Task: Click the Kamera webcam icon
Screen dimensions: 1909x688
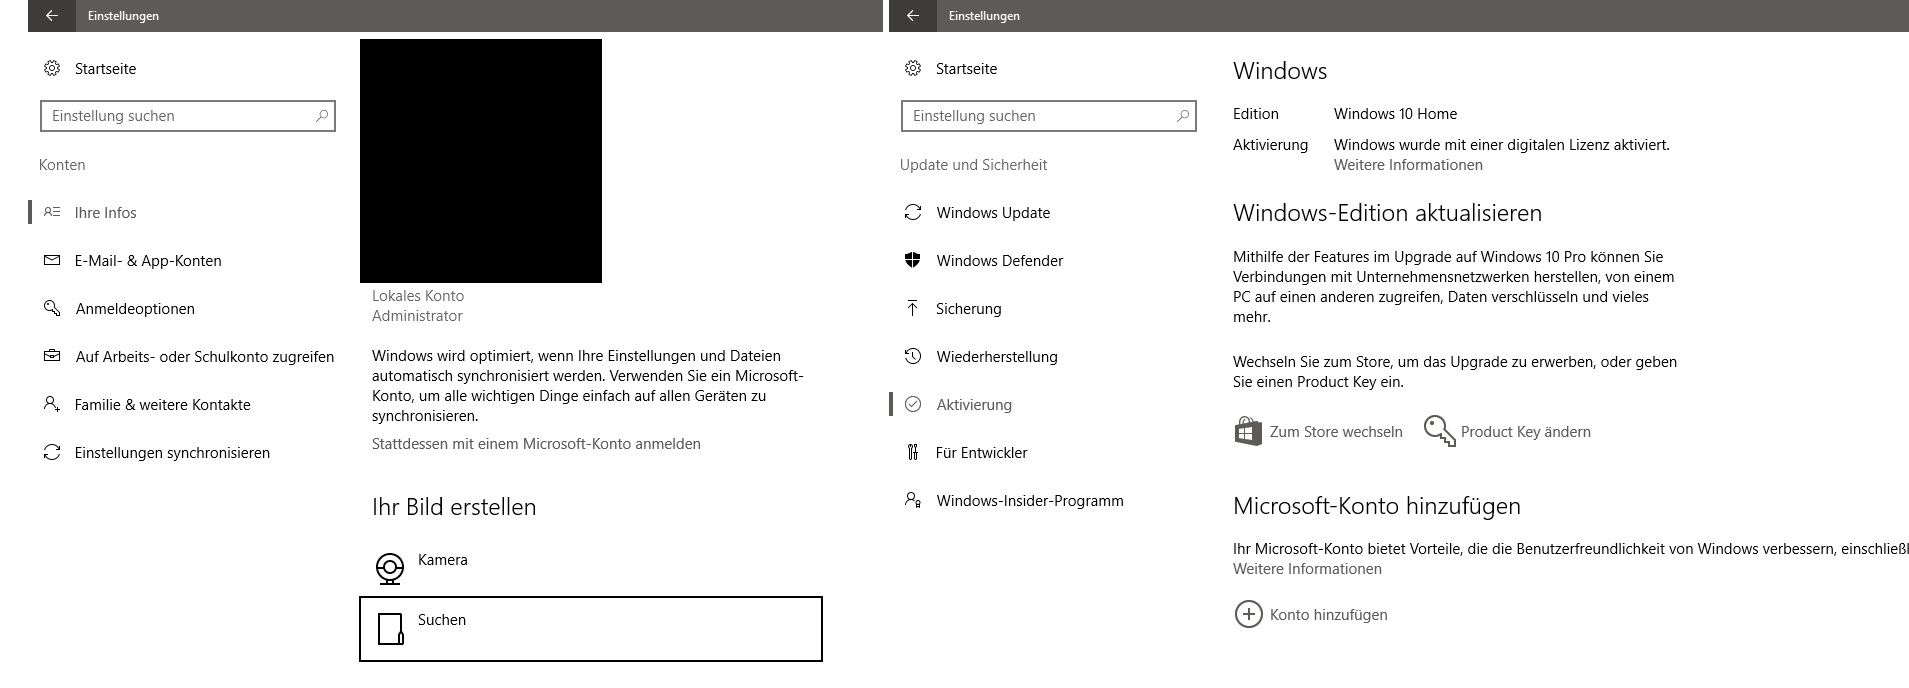Action: [390, 568]
